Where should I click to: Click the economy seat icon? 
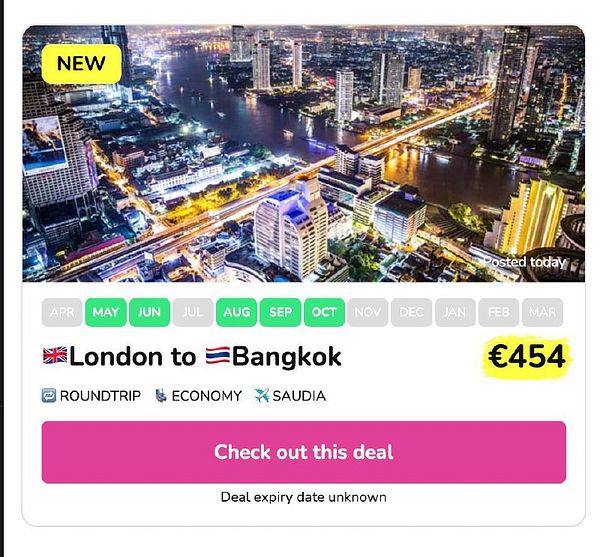(x=161, y=396)
